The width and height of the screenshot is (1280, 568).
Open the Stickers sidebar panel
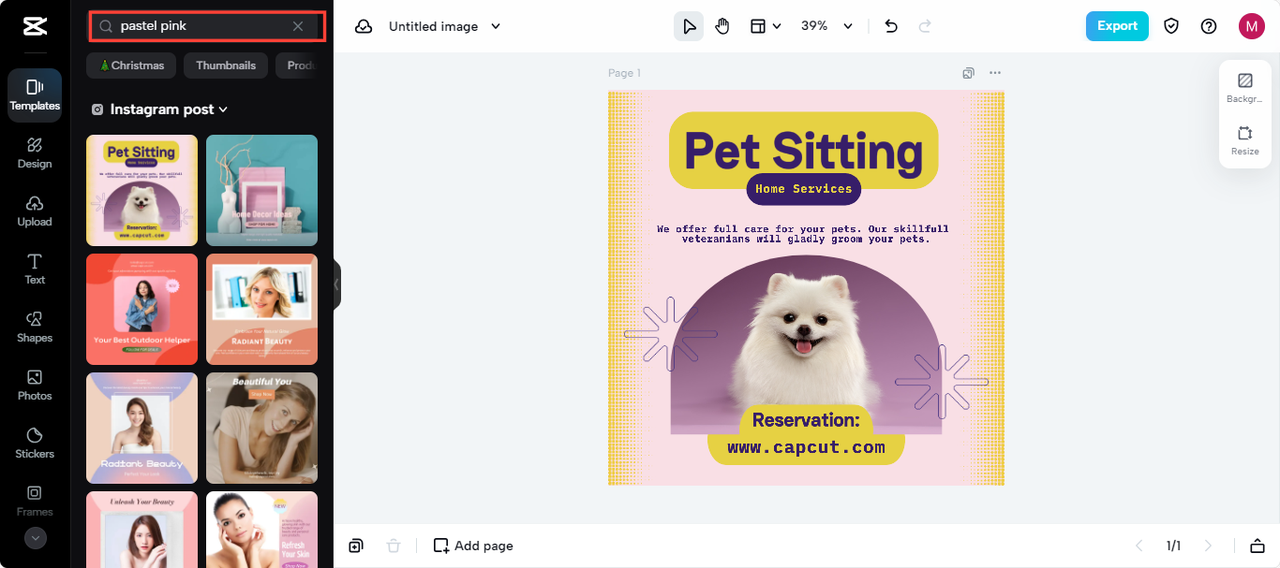tap(35, 443)
